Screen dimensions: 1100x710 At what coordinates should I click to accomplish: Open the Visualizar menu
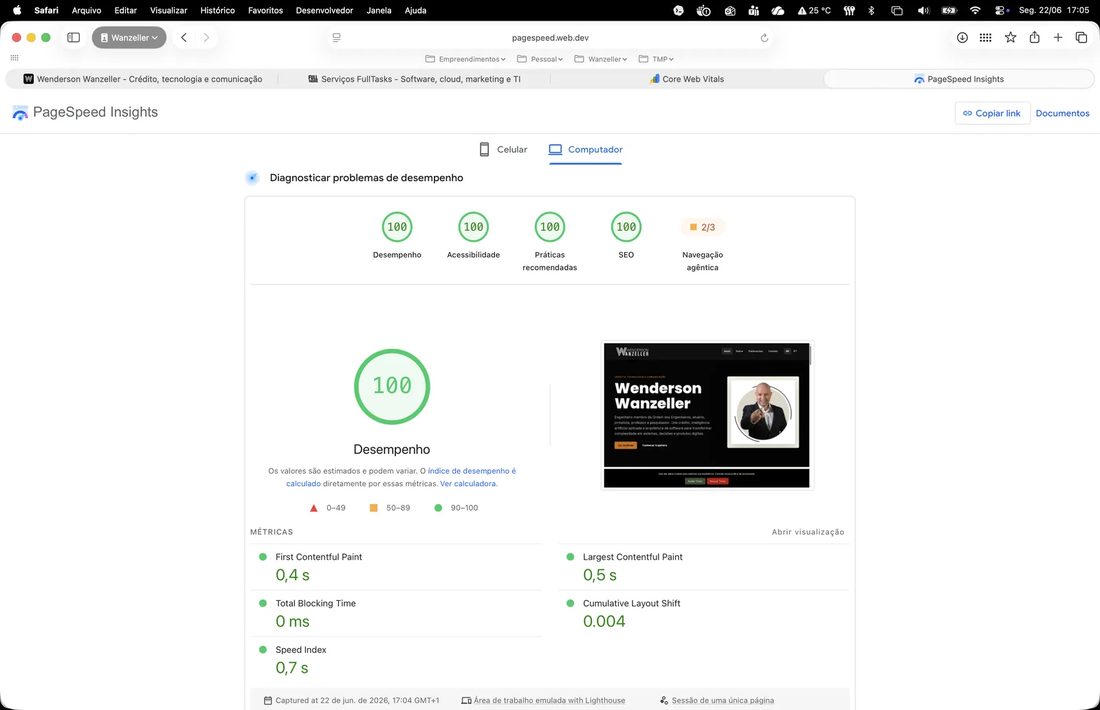click(168, 11)
